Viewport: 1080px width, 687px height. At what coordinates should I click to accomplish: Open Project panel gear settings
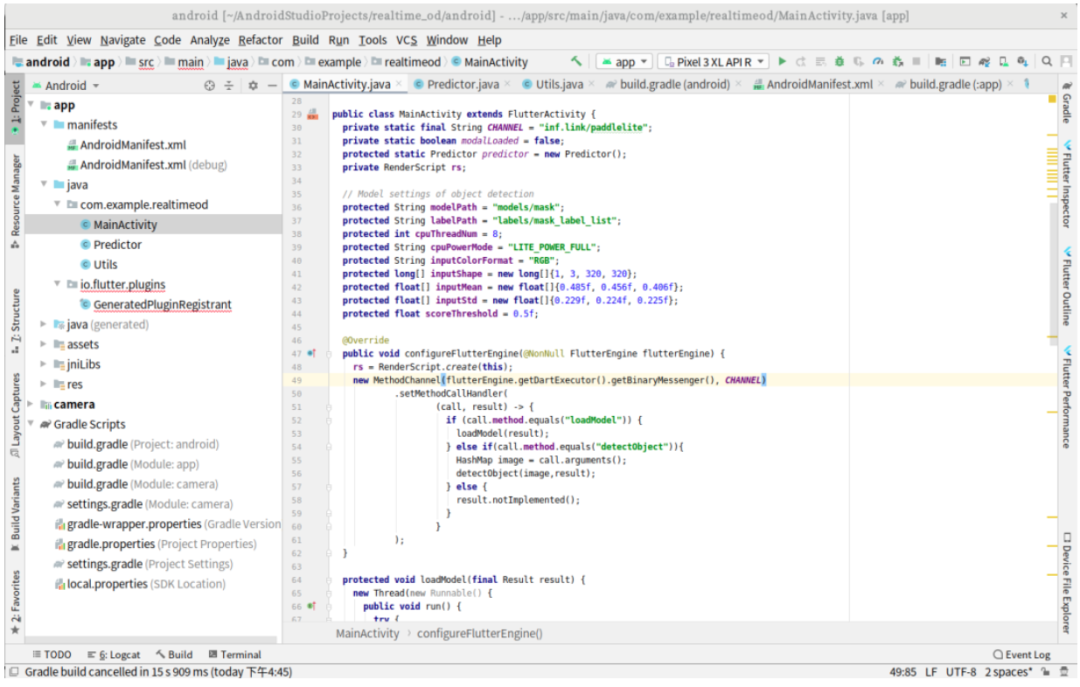click(x=252, y=86)
